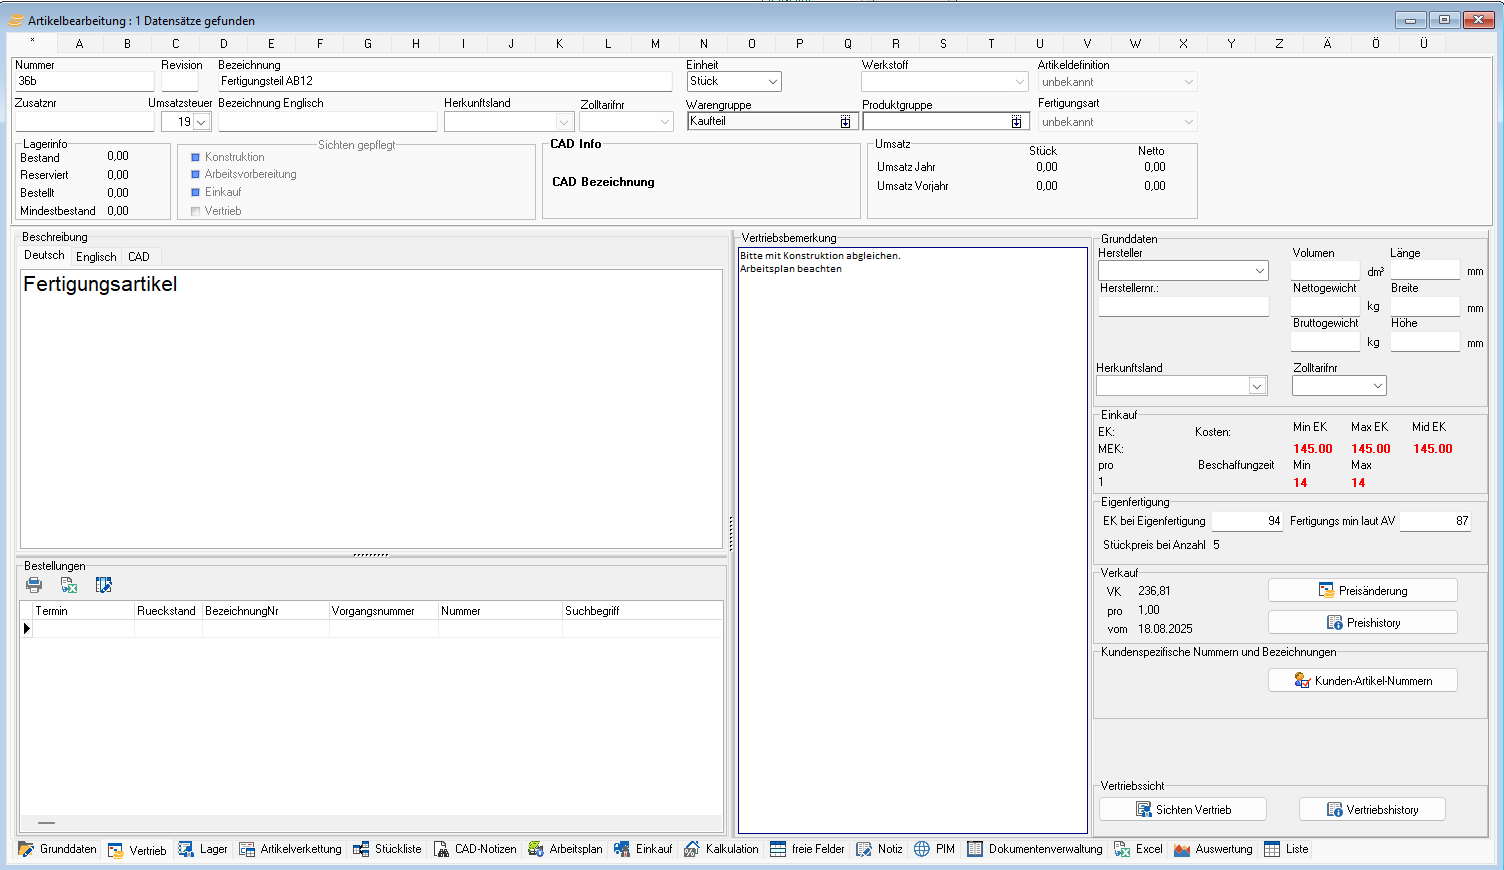Open Produktgruppe lookup icon
The width and height of the screenshot is (1504, 870).
point(1016,122)
